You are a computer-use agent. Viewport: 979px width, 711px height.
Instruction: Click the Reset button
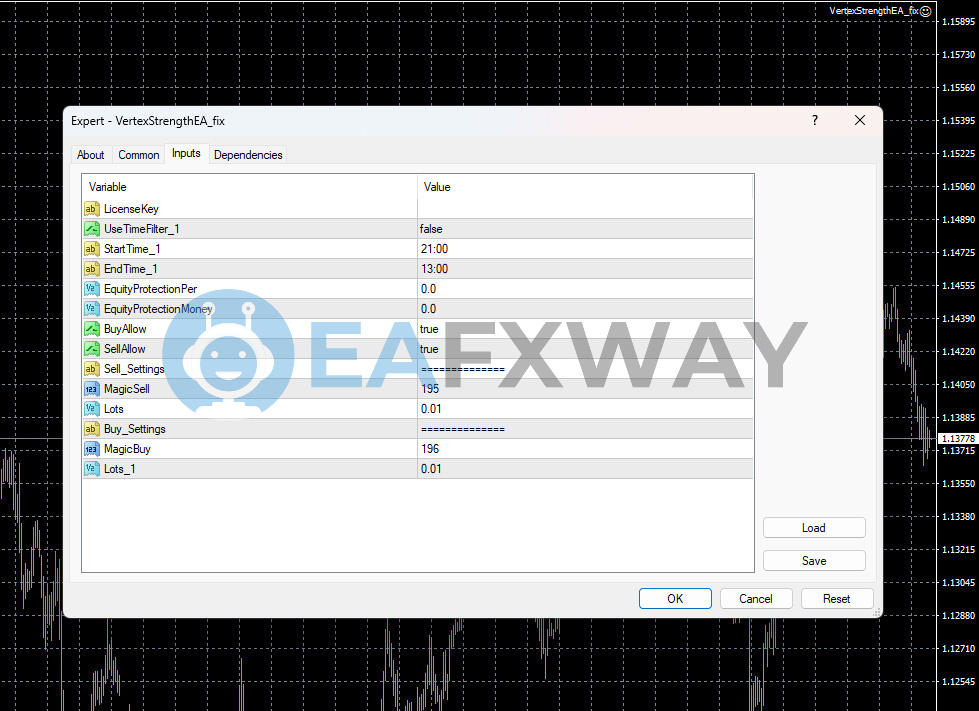click(836, 599)
